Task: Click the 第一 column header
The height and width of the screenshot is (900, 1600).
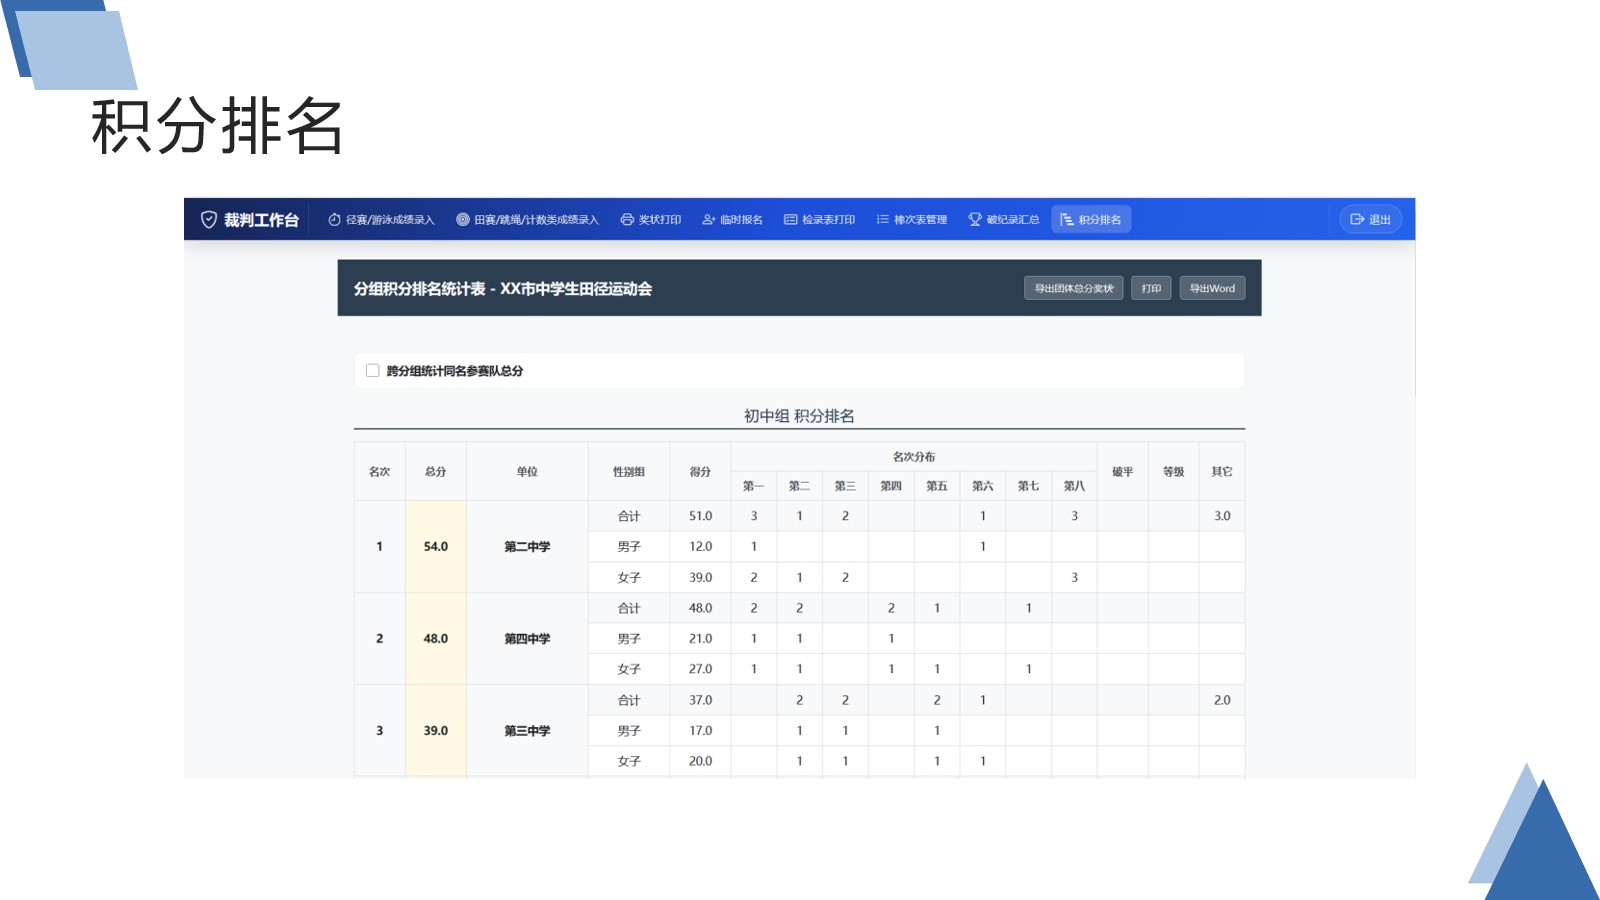Action: coord(754,486)
